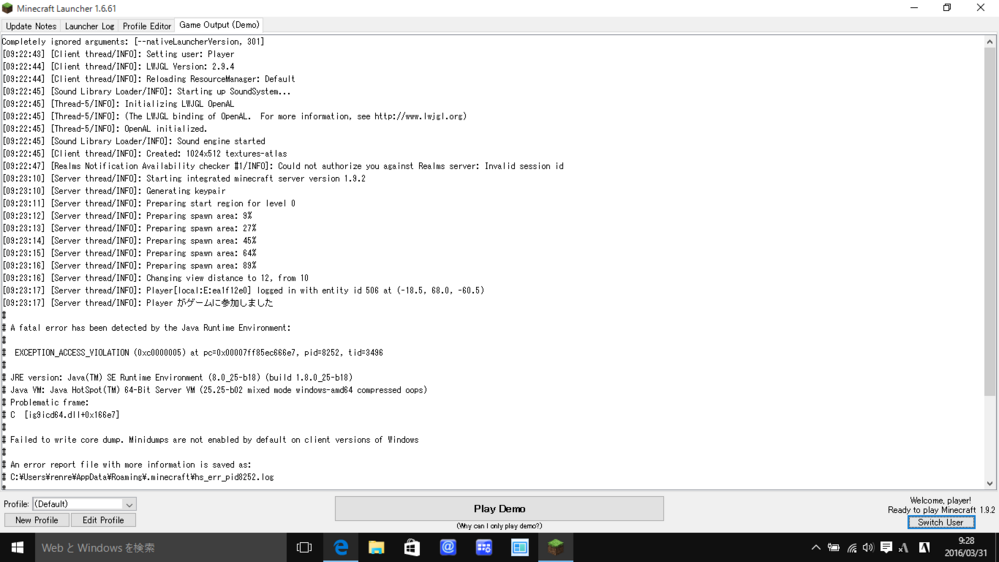
Task: Click "Why can I only play demo?" link
Action: click(499, 526)
